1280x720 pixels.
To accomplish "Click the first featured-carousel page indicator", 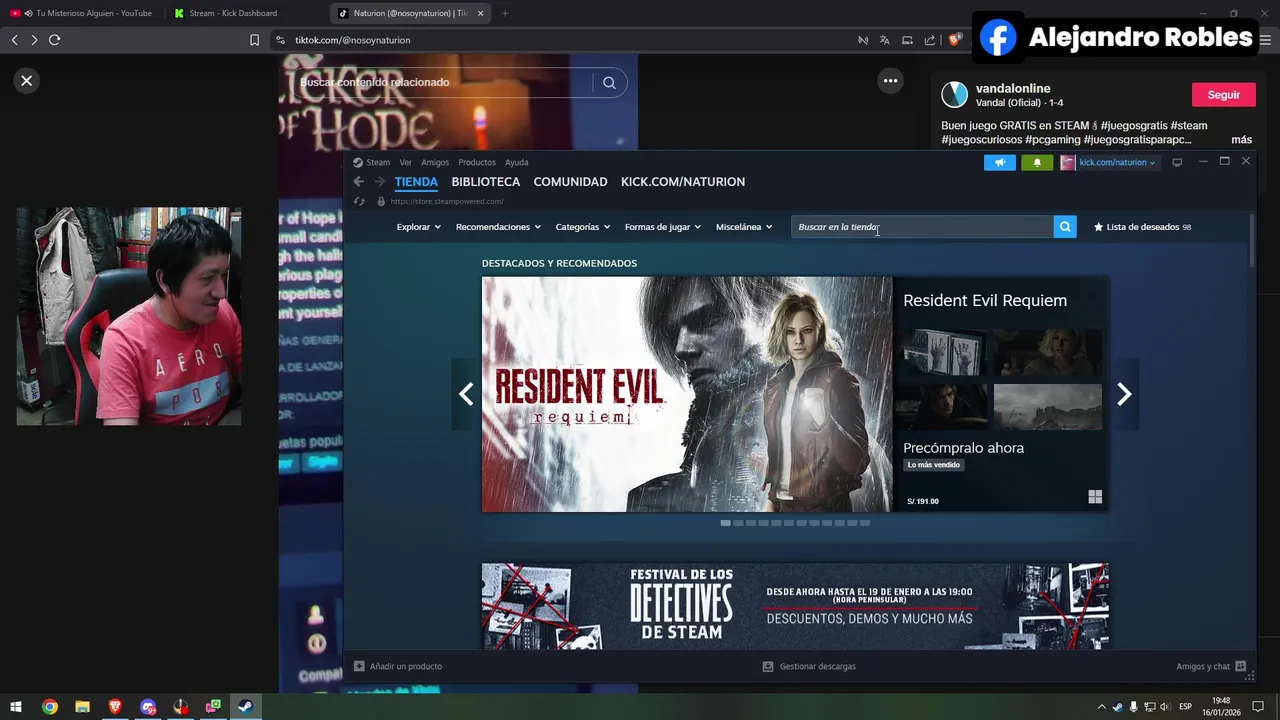I will coord(725,523).
